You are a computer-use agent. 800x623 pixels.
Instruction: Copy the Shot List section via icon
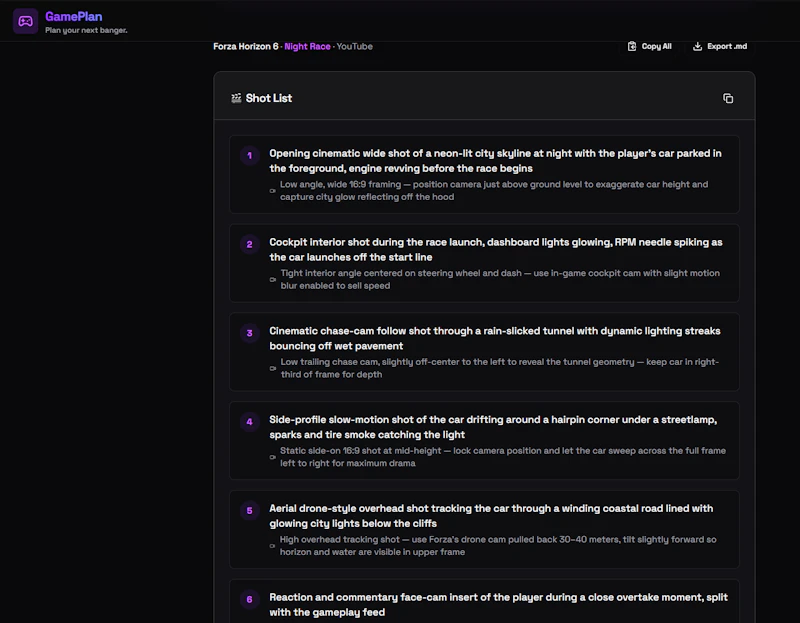click(x=728, y=98)
